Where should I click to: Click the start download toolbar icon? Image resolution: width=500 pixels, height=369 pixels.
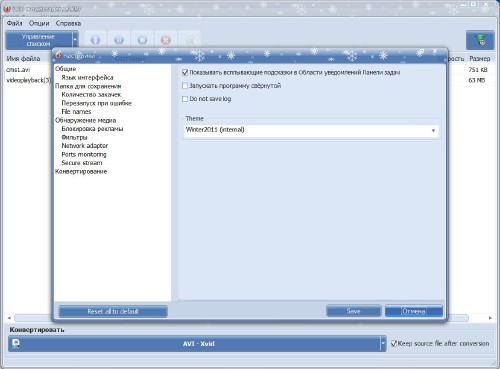click(95, 40)
